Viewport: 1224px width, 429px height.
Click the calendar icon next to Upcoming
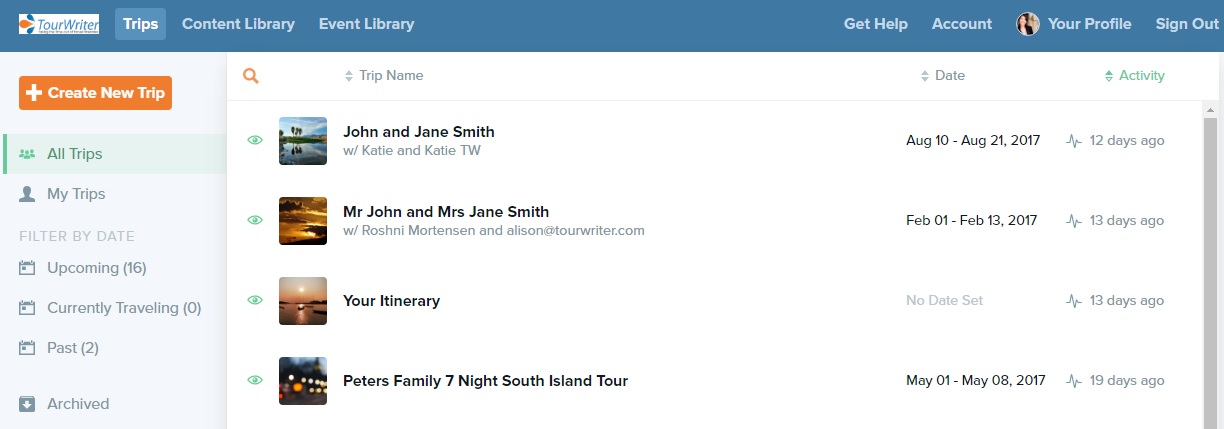[x=27, y=268]
